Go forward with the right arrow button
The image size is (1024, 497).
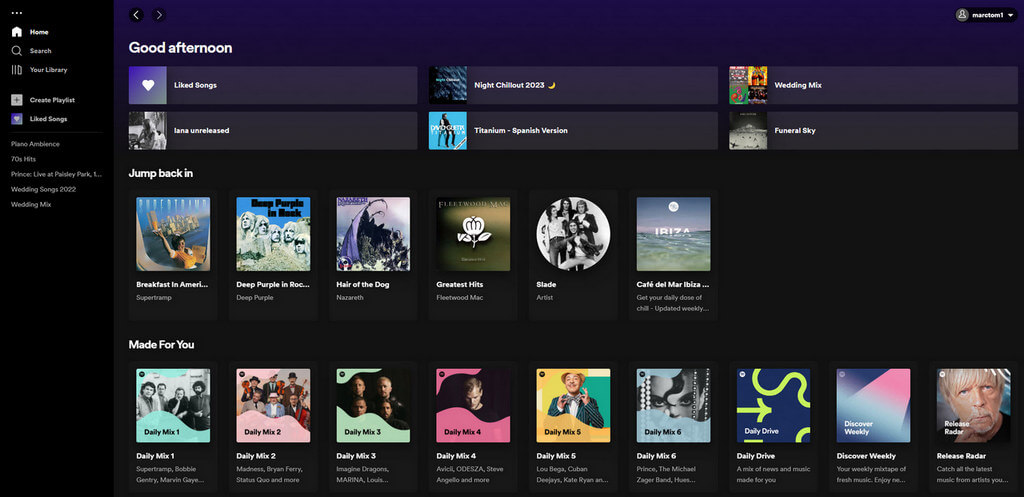point(158,15)
